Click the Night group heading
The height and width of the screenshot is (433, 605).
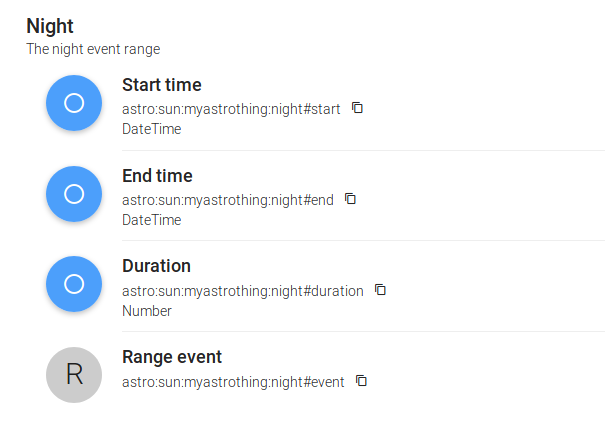(49, 27)
